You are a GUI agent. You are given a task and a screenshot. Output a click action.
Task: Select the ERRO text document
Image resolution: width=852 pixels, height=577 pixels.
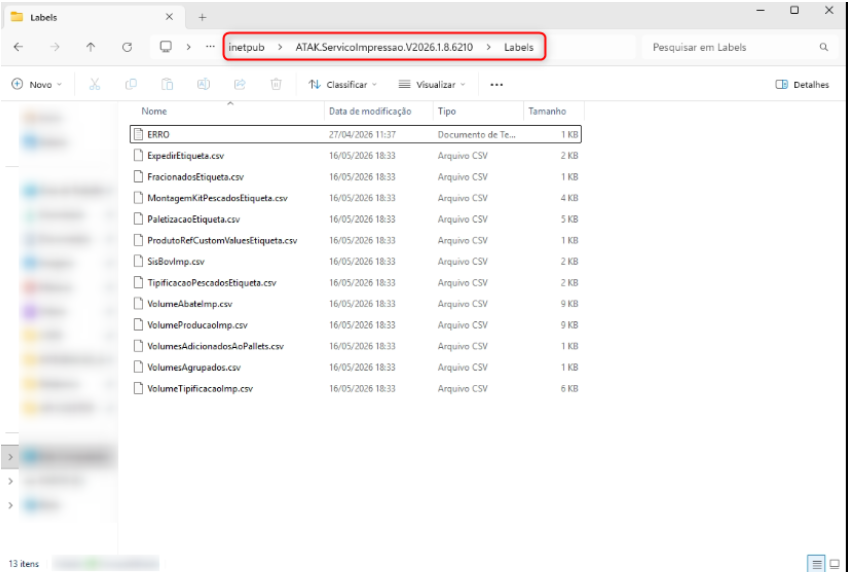coord(355,134)
